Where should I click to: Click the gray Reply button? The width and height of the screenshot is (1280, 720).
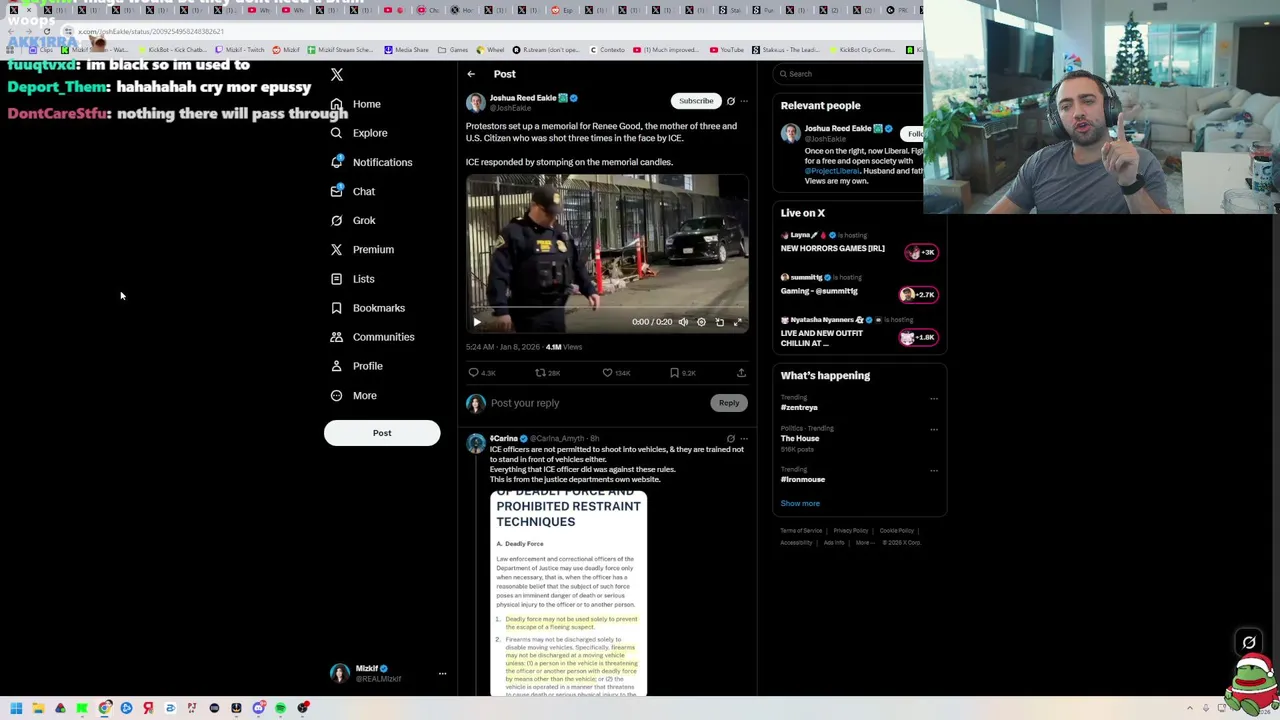coord(729,403)
